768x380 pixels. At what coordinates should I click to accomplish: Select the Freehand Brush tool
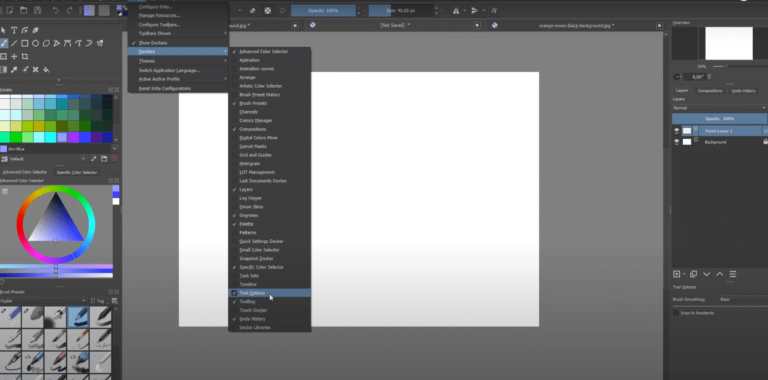tap(3, 43)
